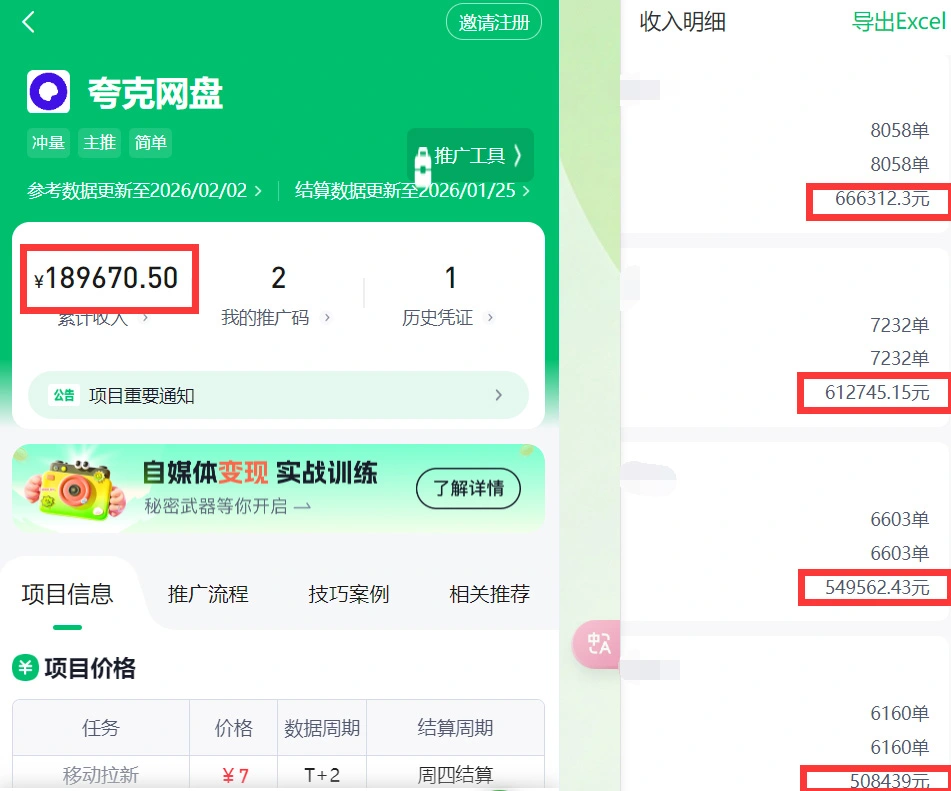
Task: Tap the yen icon beside 项目价格
Action: click(x=25, y=668)
